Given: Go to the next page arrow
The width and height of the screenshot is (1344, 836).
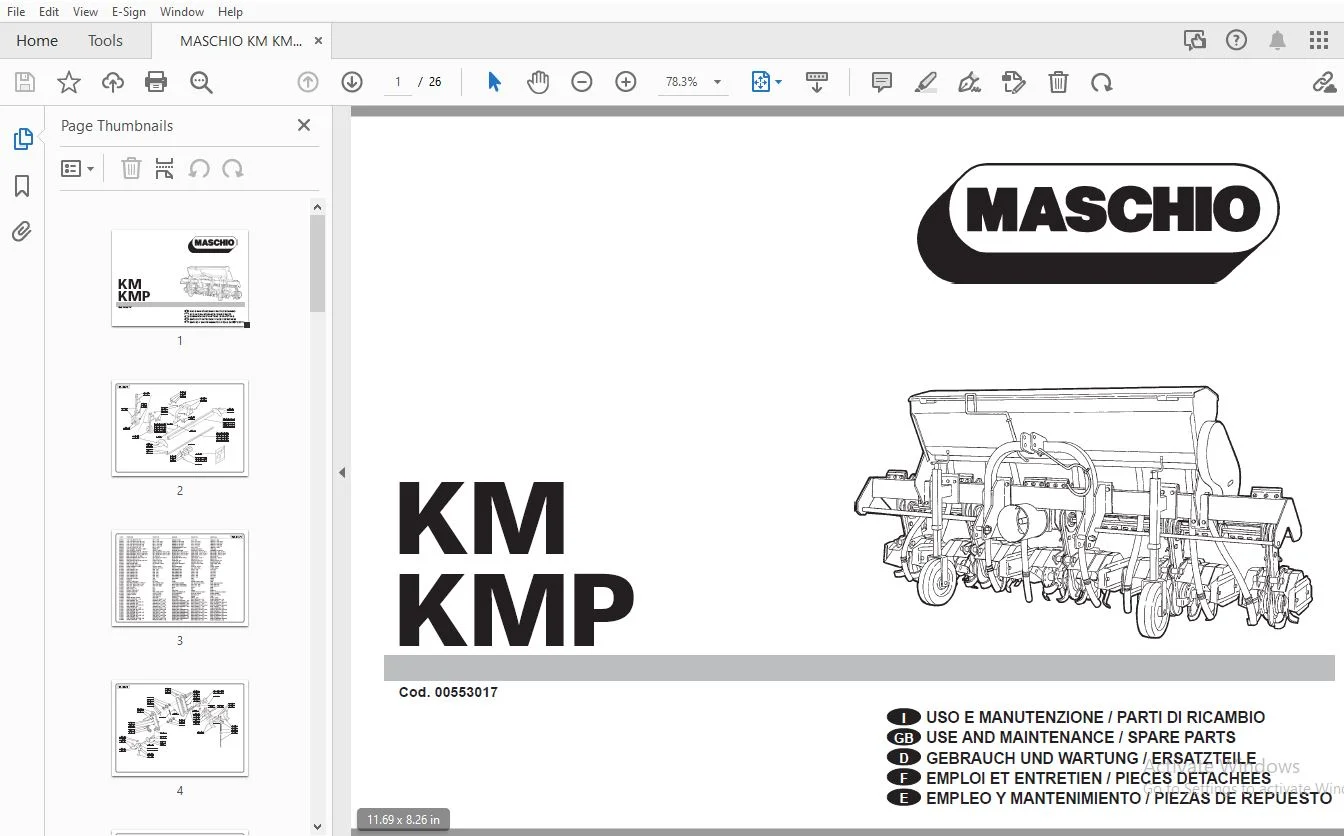Looking at the screenshot, I should coord(352,82).
